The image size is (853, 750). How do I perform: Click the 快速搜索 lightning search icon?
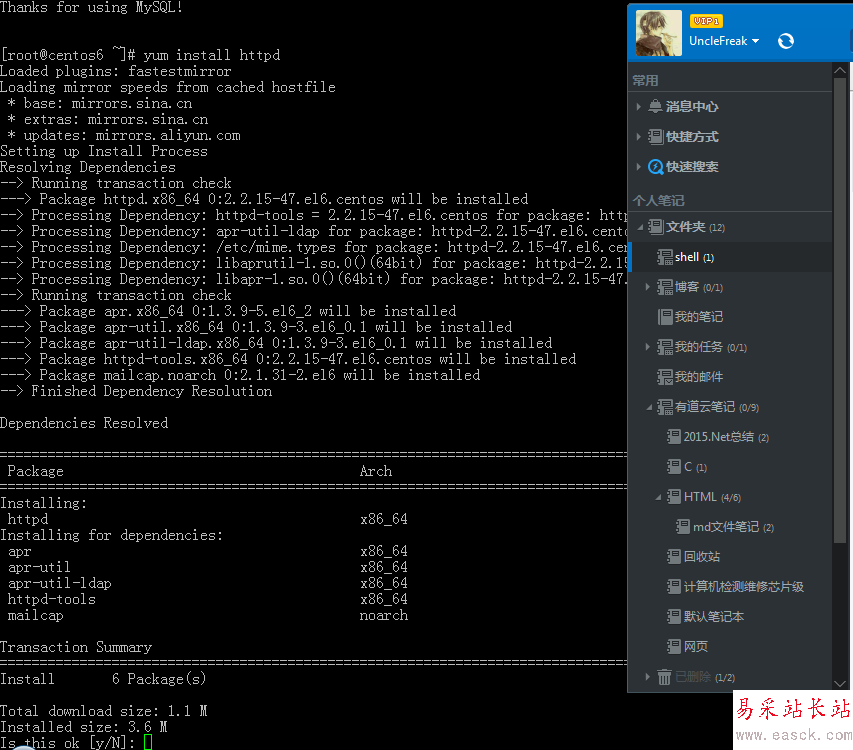pos(656,166)
